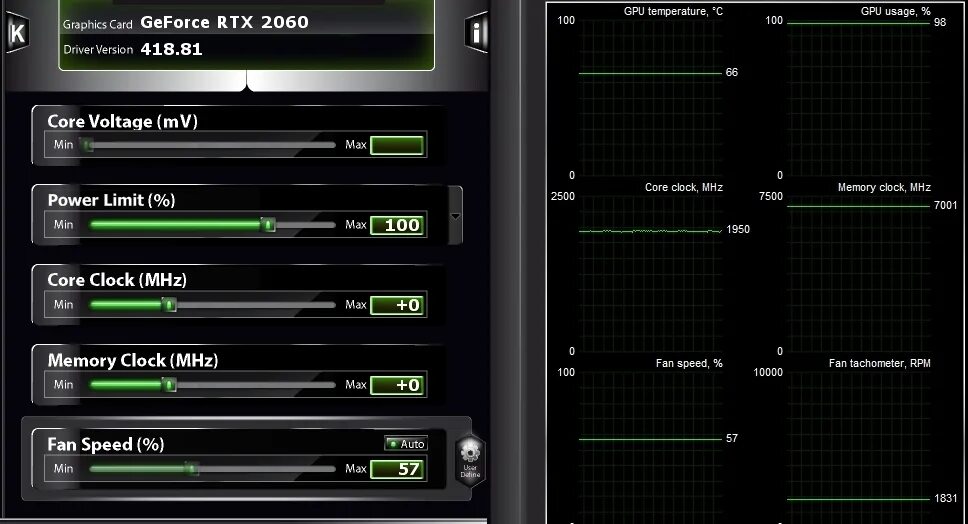Click the Memory Clock value field showing +0
This screenshot has height=524, width=968.
397,385
